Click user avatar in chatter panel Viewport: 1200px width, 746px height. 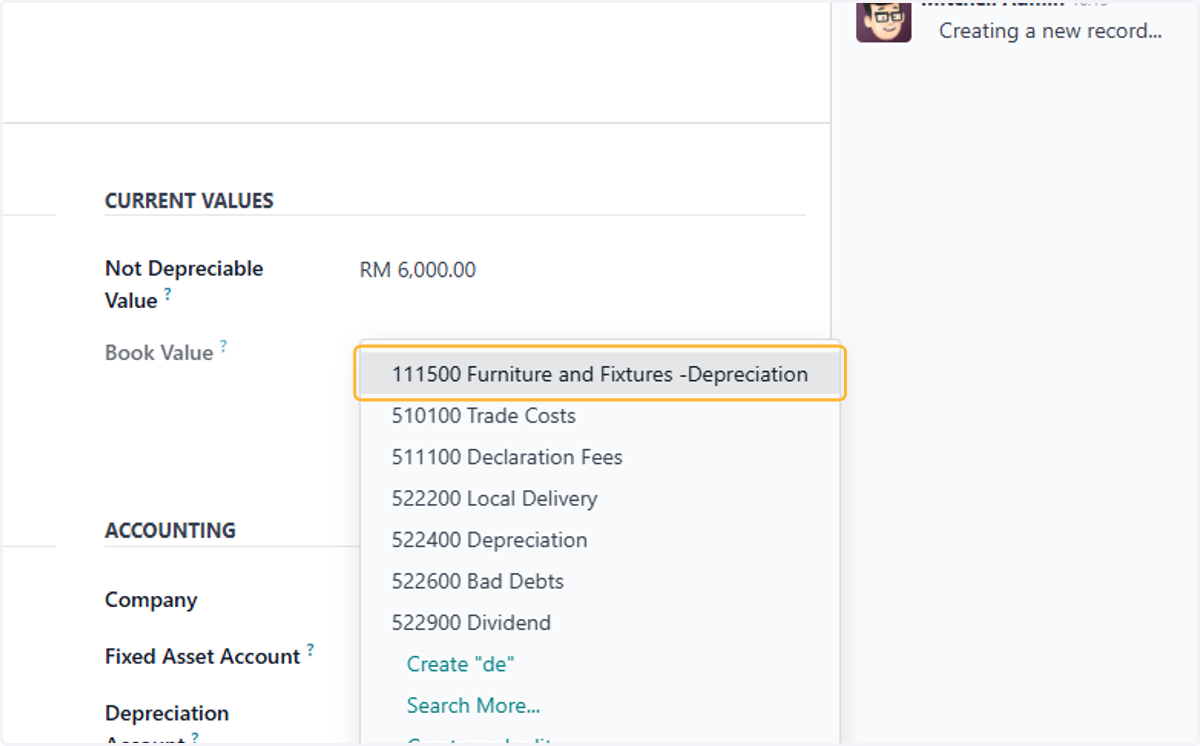coord(884,21)
